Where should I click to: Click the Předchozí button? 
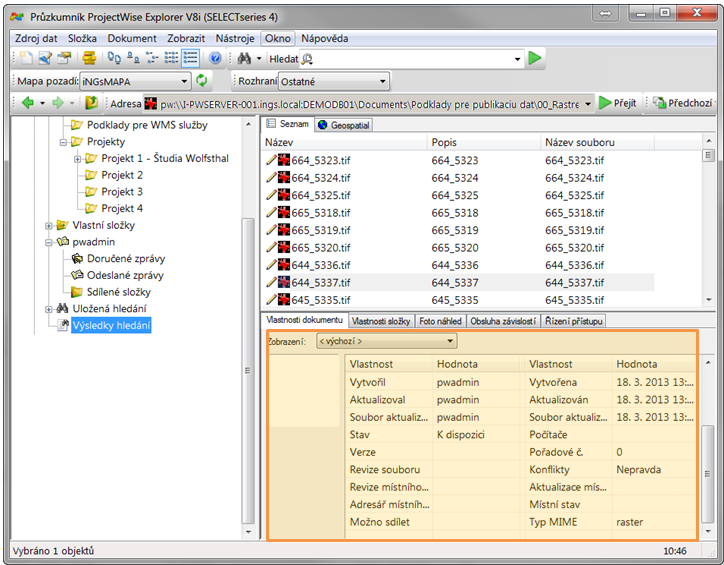pos(683,103)
